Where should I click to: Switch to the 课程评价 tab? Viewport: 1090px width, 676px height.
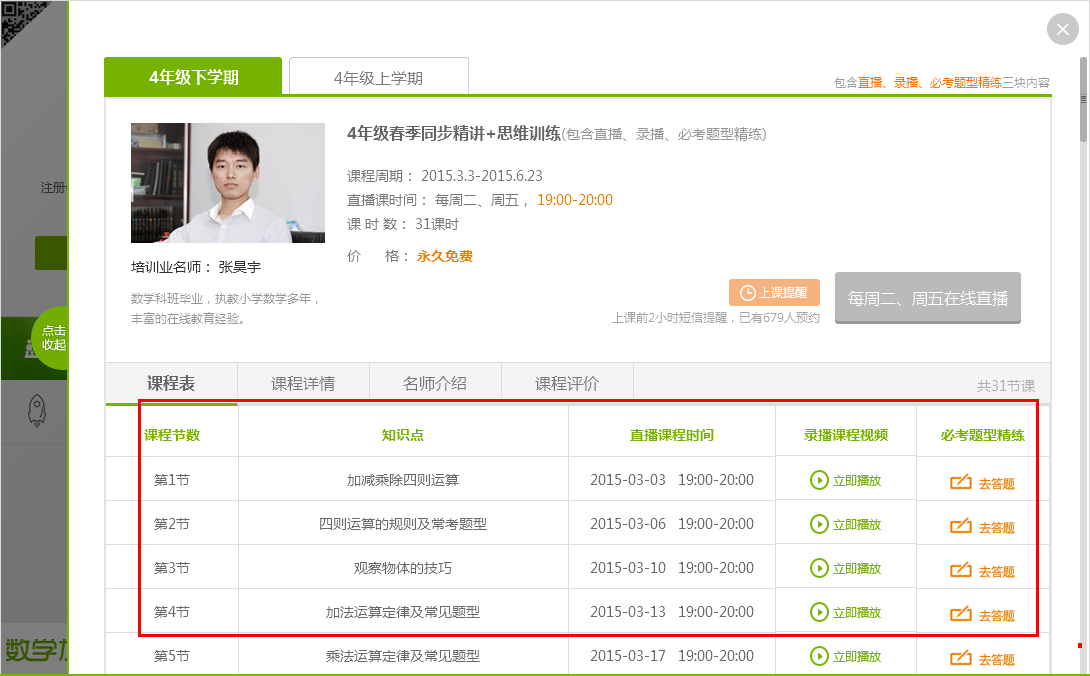point(567,381)
